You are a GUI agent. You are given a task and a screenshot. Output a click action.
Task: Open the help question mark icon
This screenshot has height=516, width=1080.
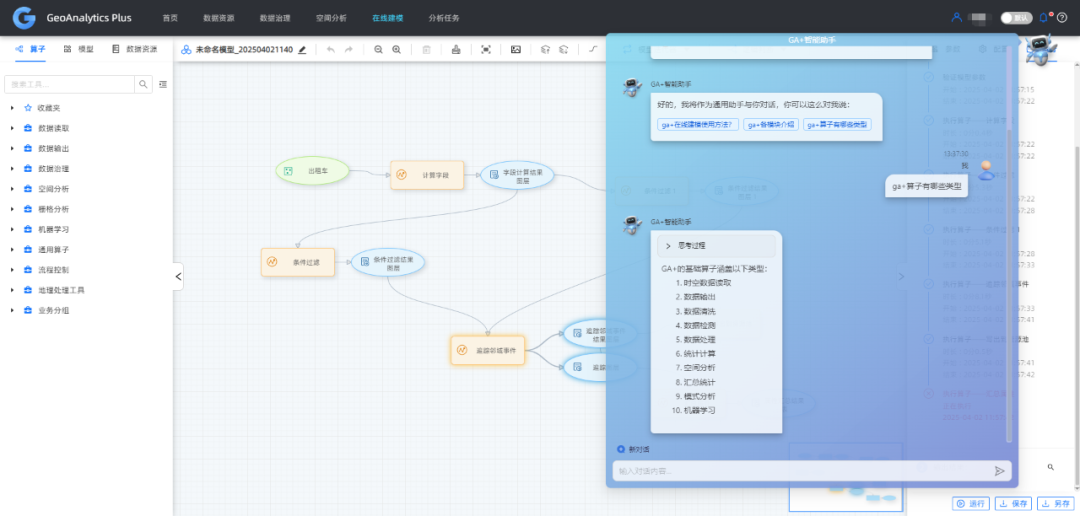1062,18
